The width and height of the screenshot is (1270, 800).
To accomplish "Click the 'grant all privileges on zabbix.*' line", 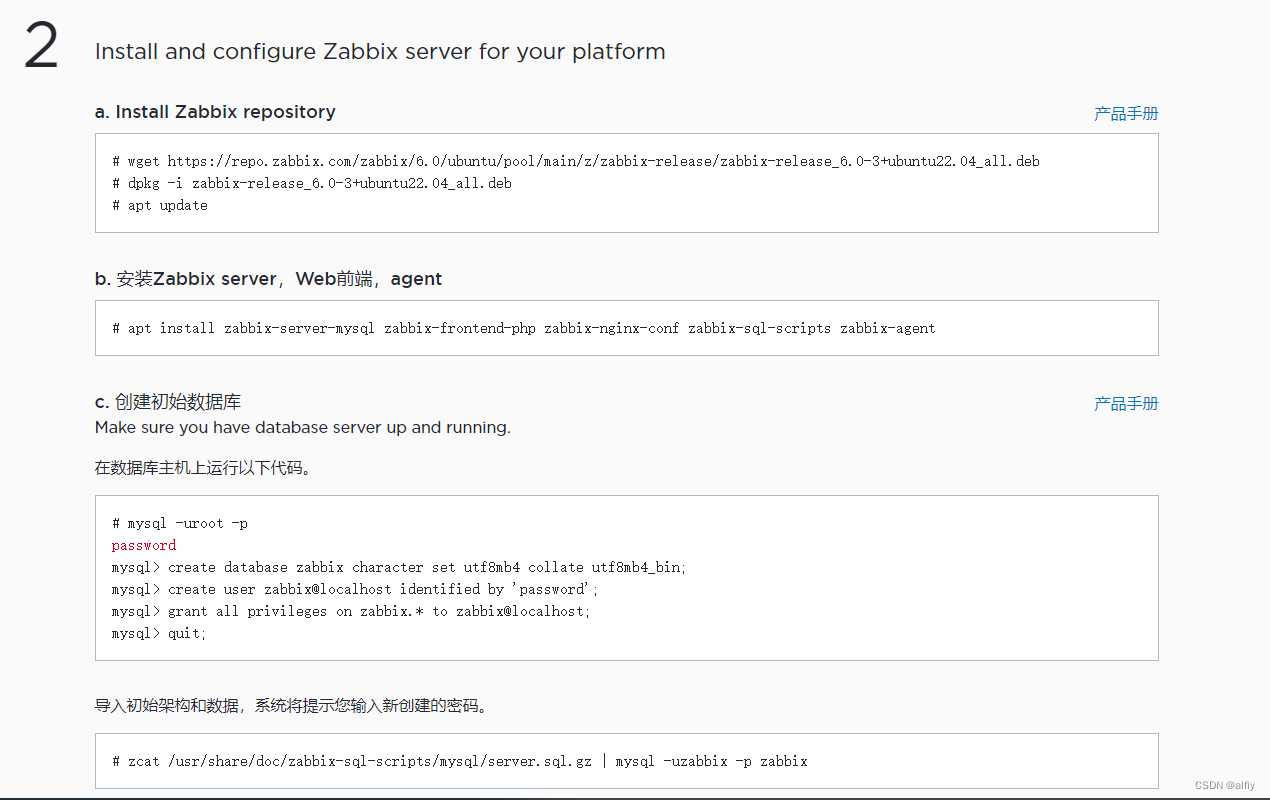I will (351, 611).
